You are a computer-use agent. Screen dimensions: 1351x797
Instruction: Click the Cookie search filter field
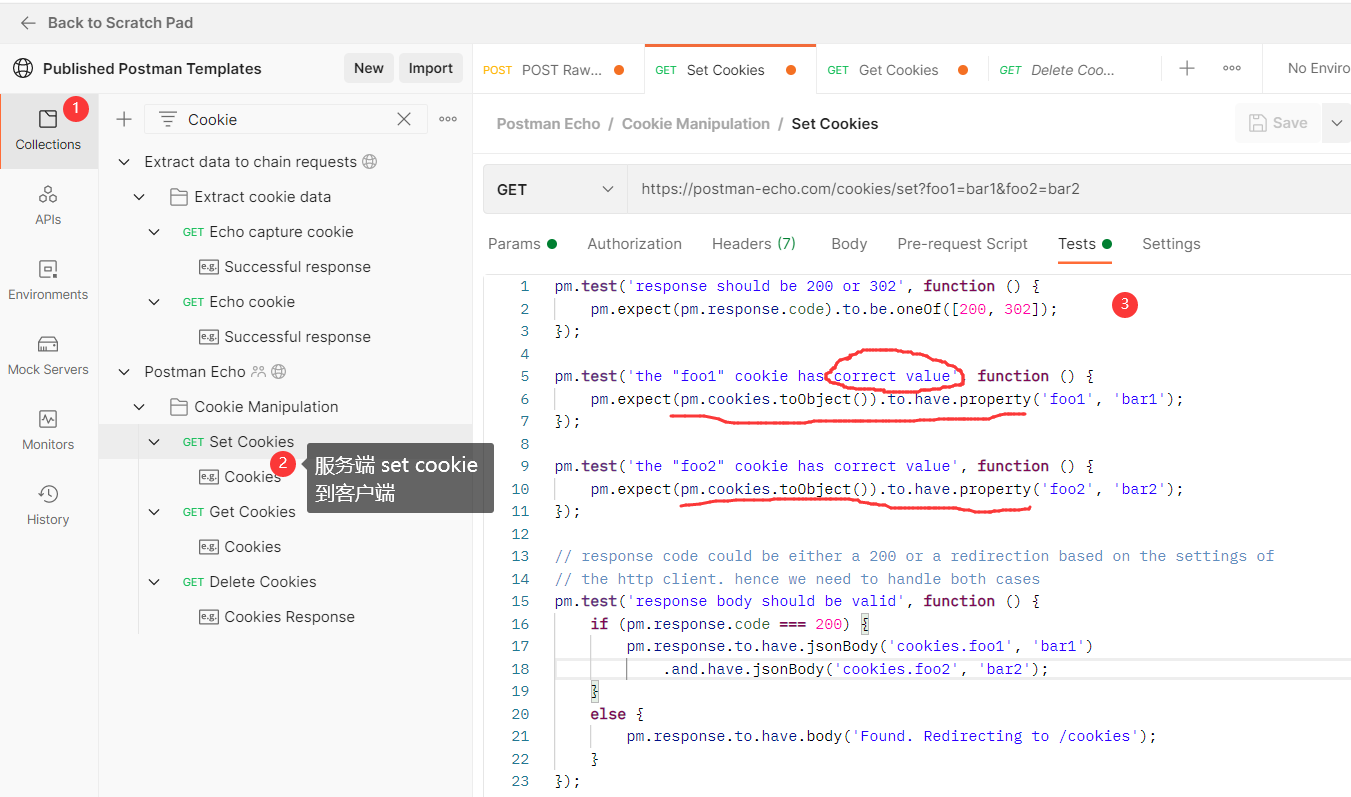(286, 119)
